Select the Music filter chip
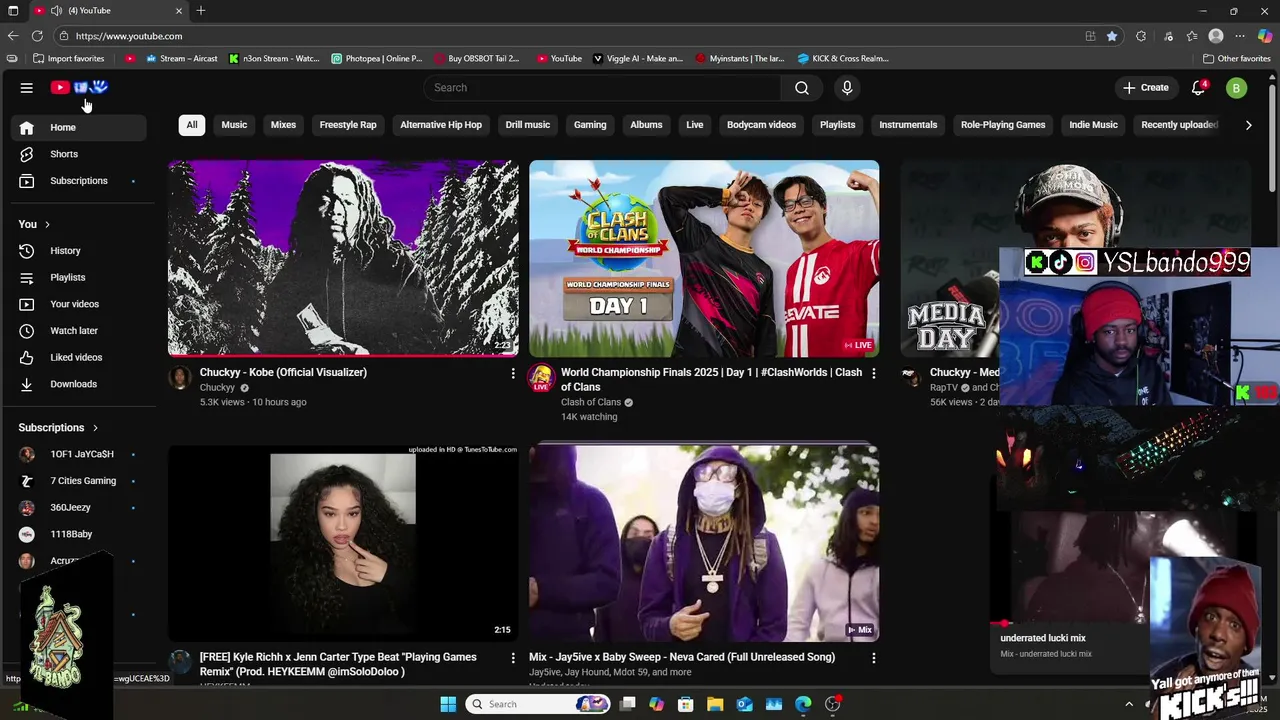1280x720 pixels. point(234,125)
